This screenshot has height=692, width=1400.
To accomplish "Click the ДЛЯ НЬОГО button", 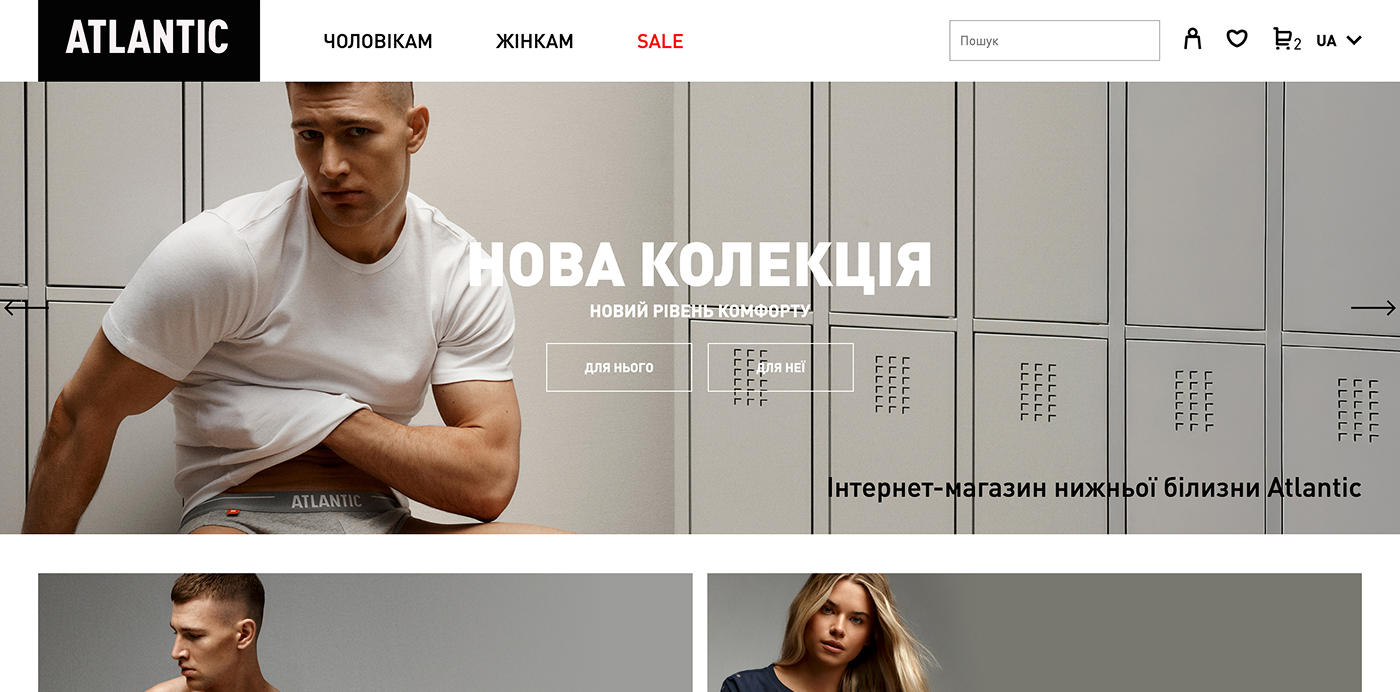I will coord(619,367).
